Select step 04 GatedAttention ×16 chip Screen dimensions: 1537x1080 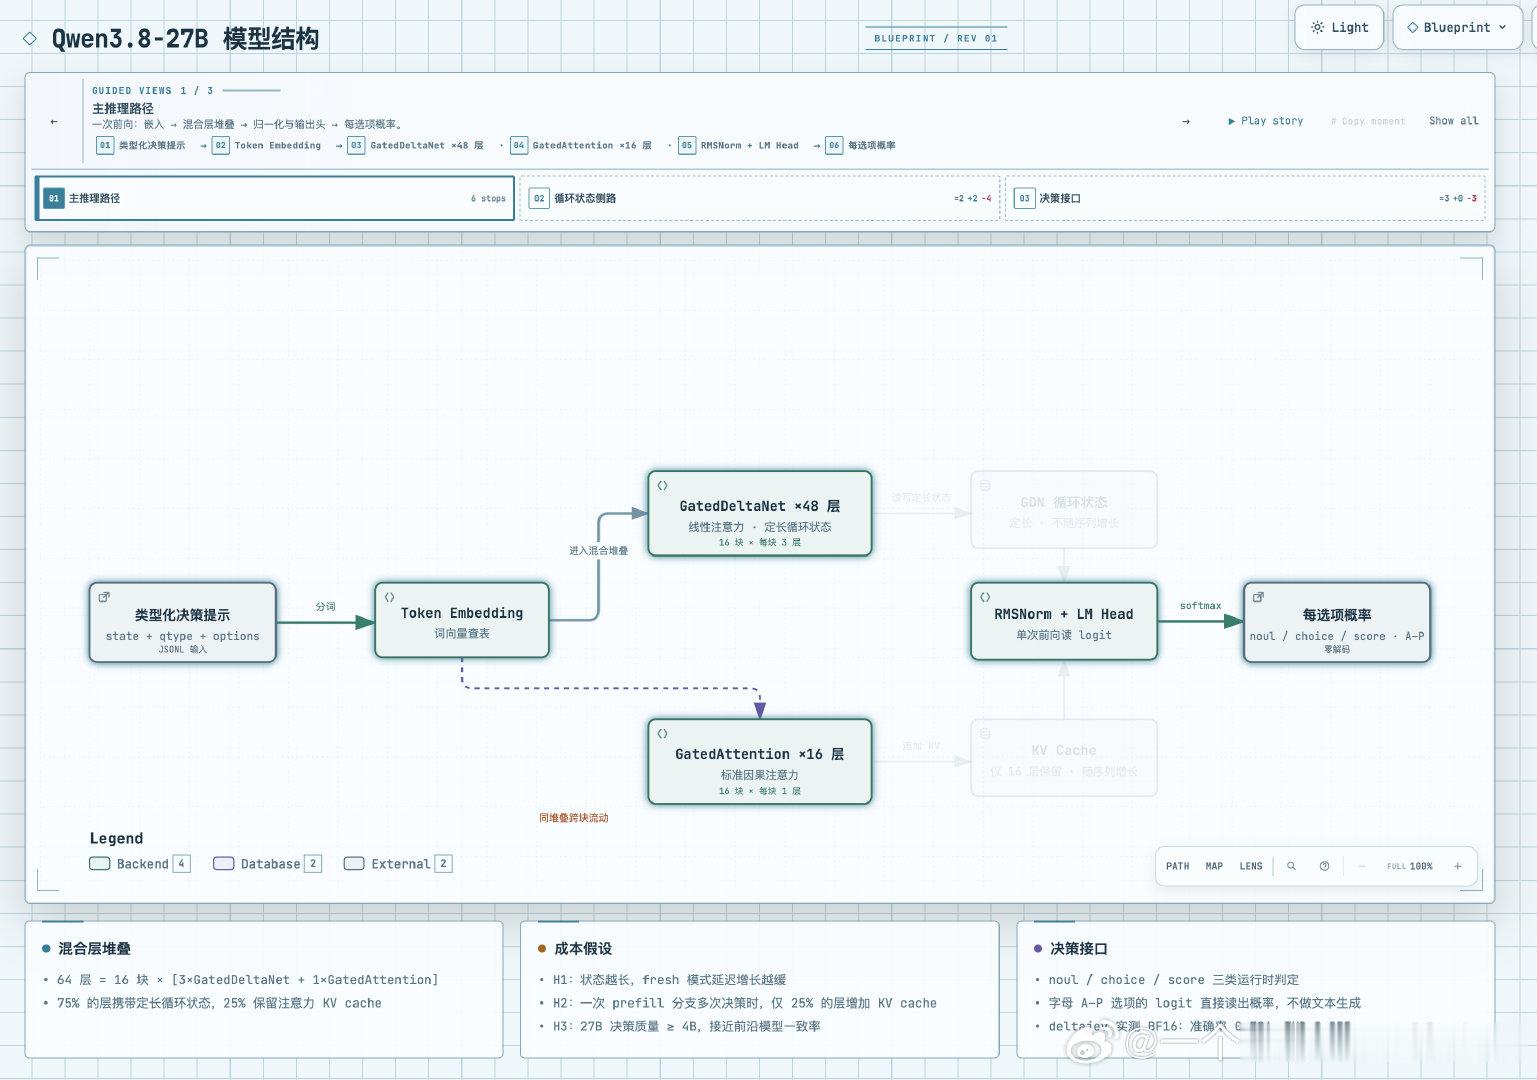click(x=581, y=145)
